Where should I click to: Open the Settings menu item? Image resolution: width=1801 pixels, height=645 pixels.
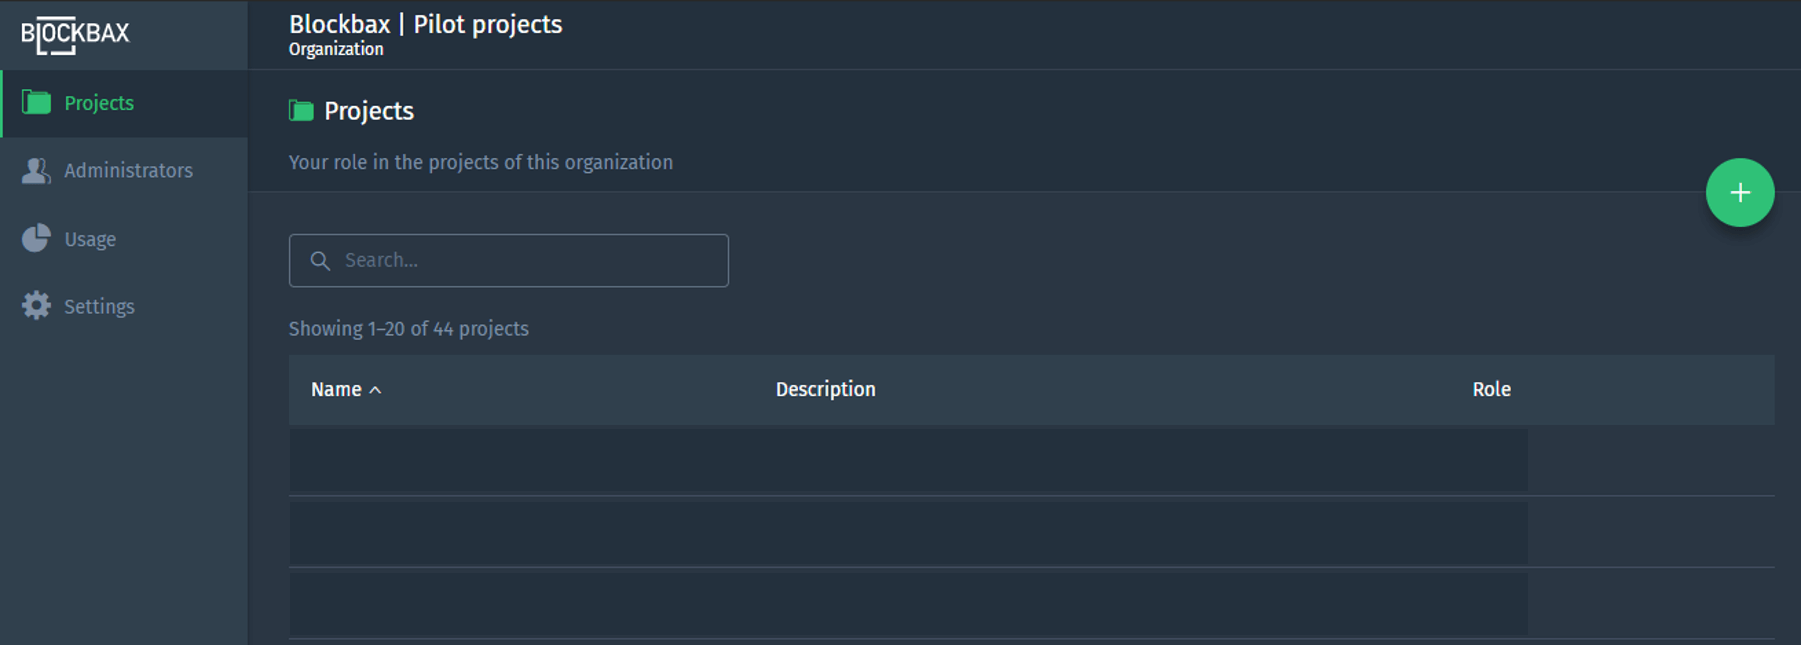pos(99,307)
